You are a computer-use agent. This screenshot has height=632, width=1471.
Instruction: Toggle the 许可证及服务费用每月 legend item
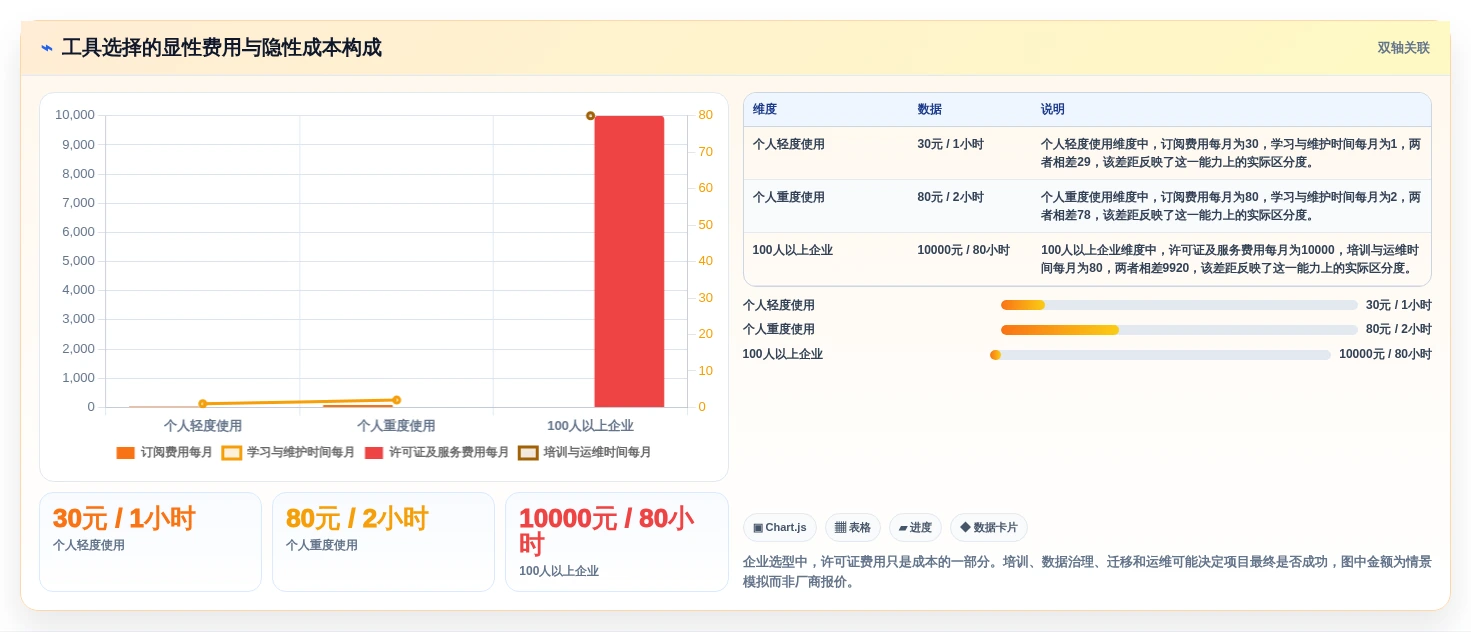(437, 452)
